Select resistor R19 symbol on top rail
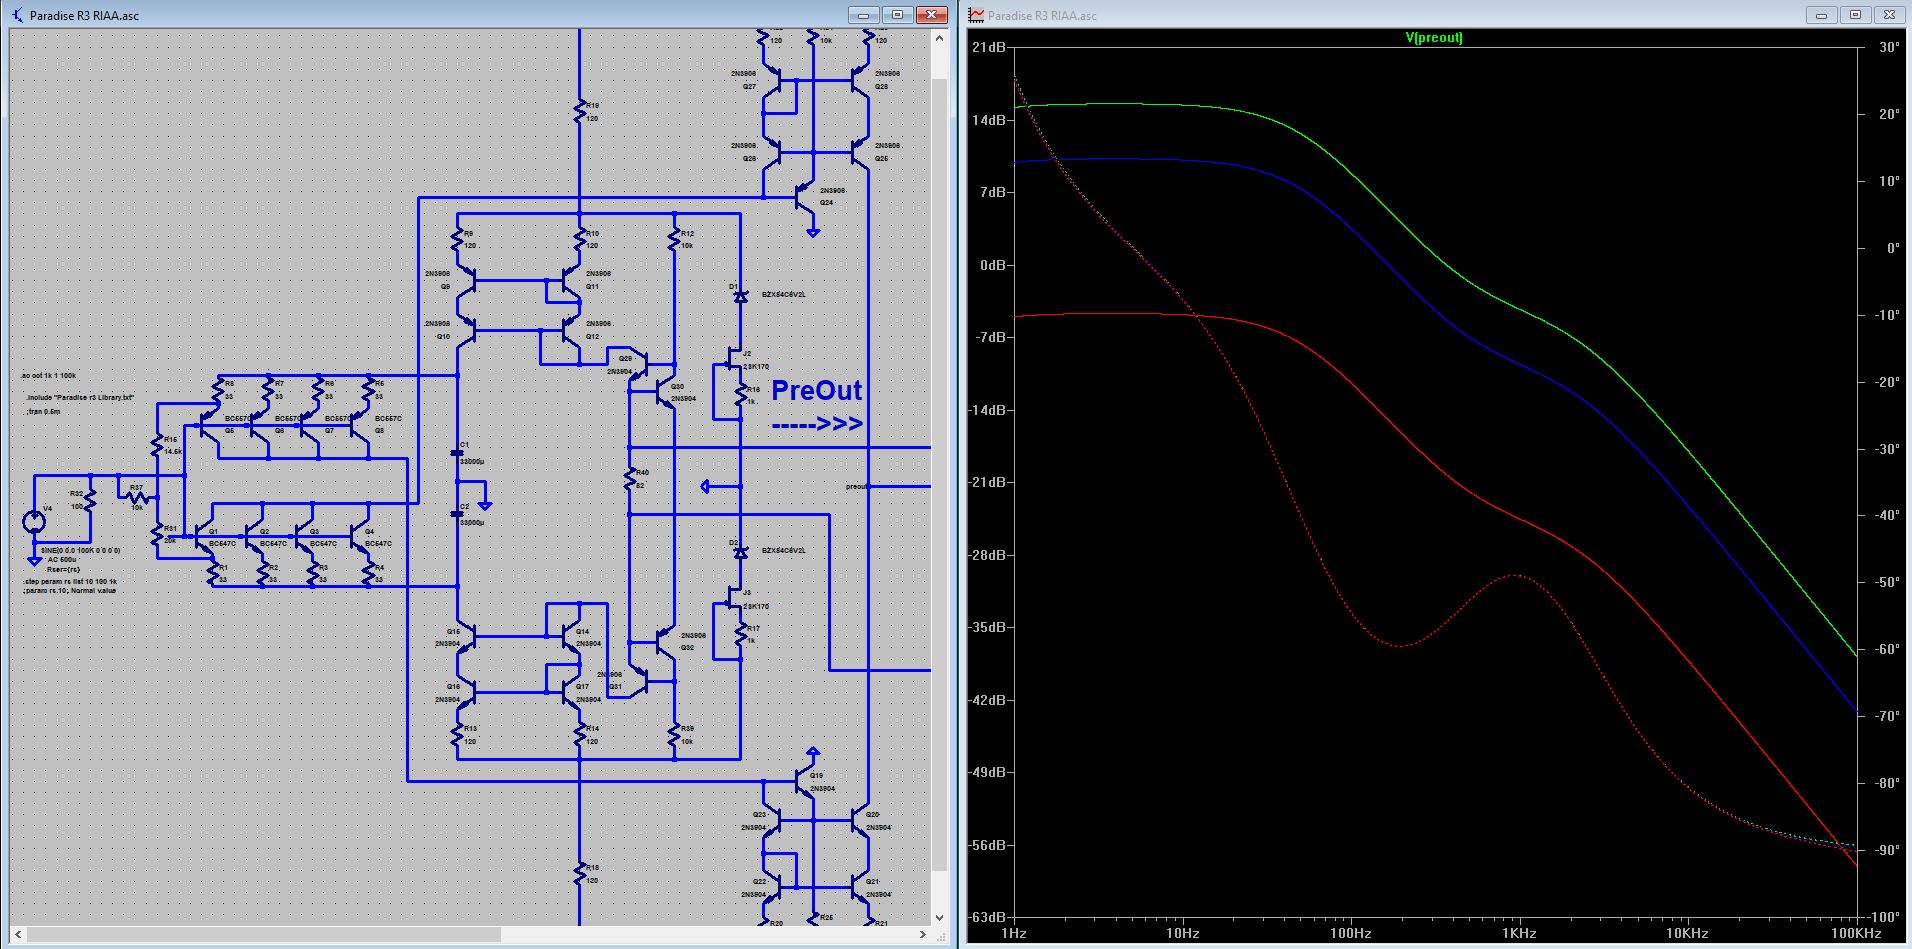Viewport: 1912px width, 949px height. point(579,111)
